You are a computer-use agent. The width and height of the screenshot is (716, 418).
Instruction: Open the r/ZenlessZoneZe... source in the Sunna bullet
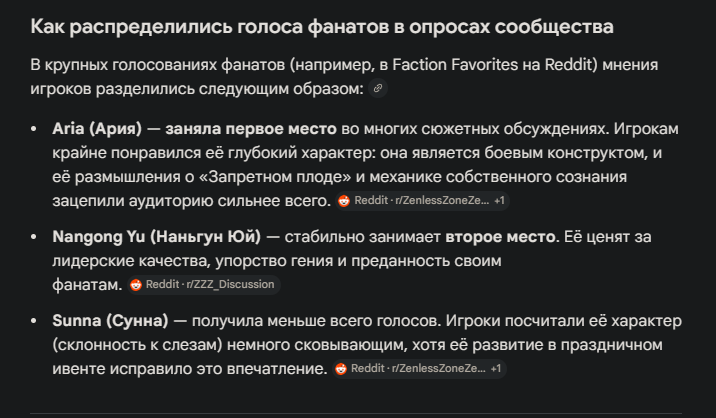click(419, 369)
